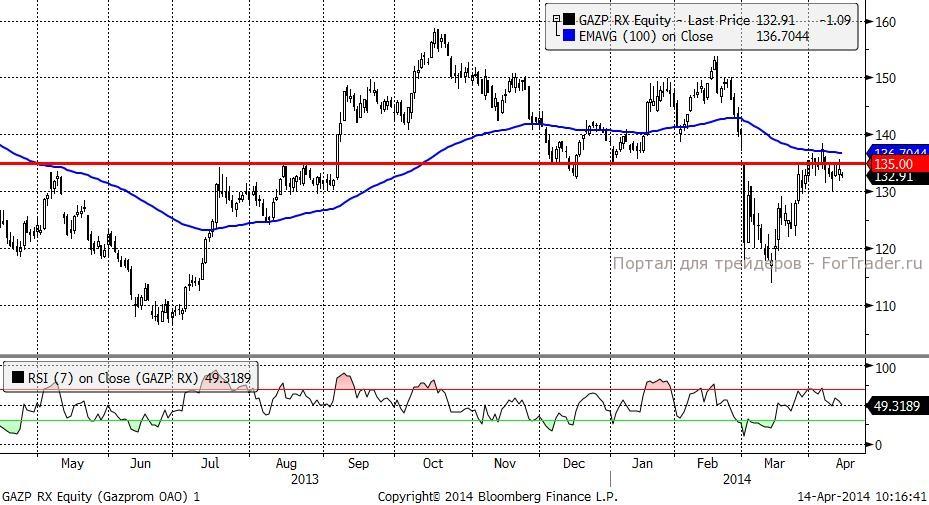Click the 120 price axis label

click(x=885, y=249)
